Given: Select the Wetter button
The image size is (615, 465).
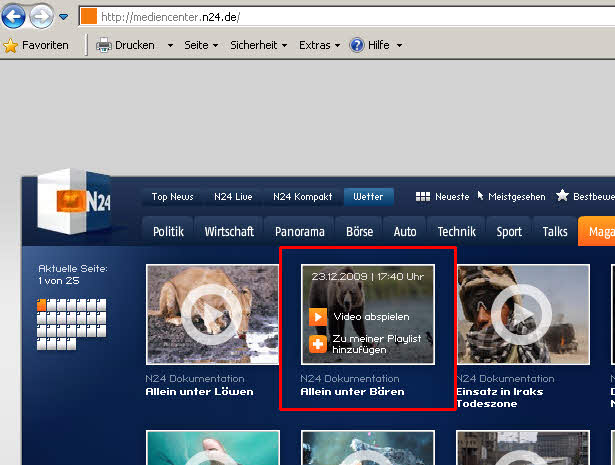Looking at the screenshot, I should tap(368, 197).
